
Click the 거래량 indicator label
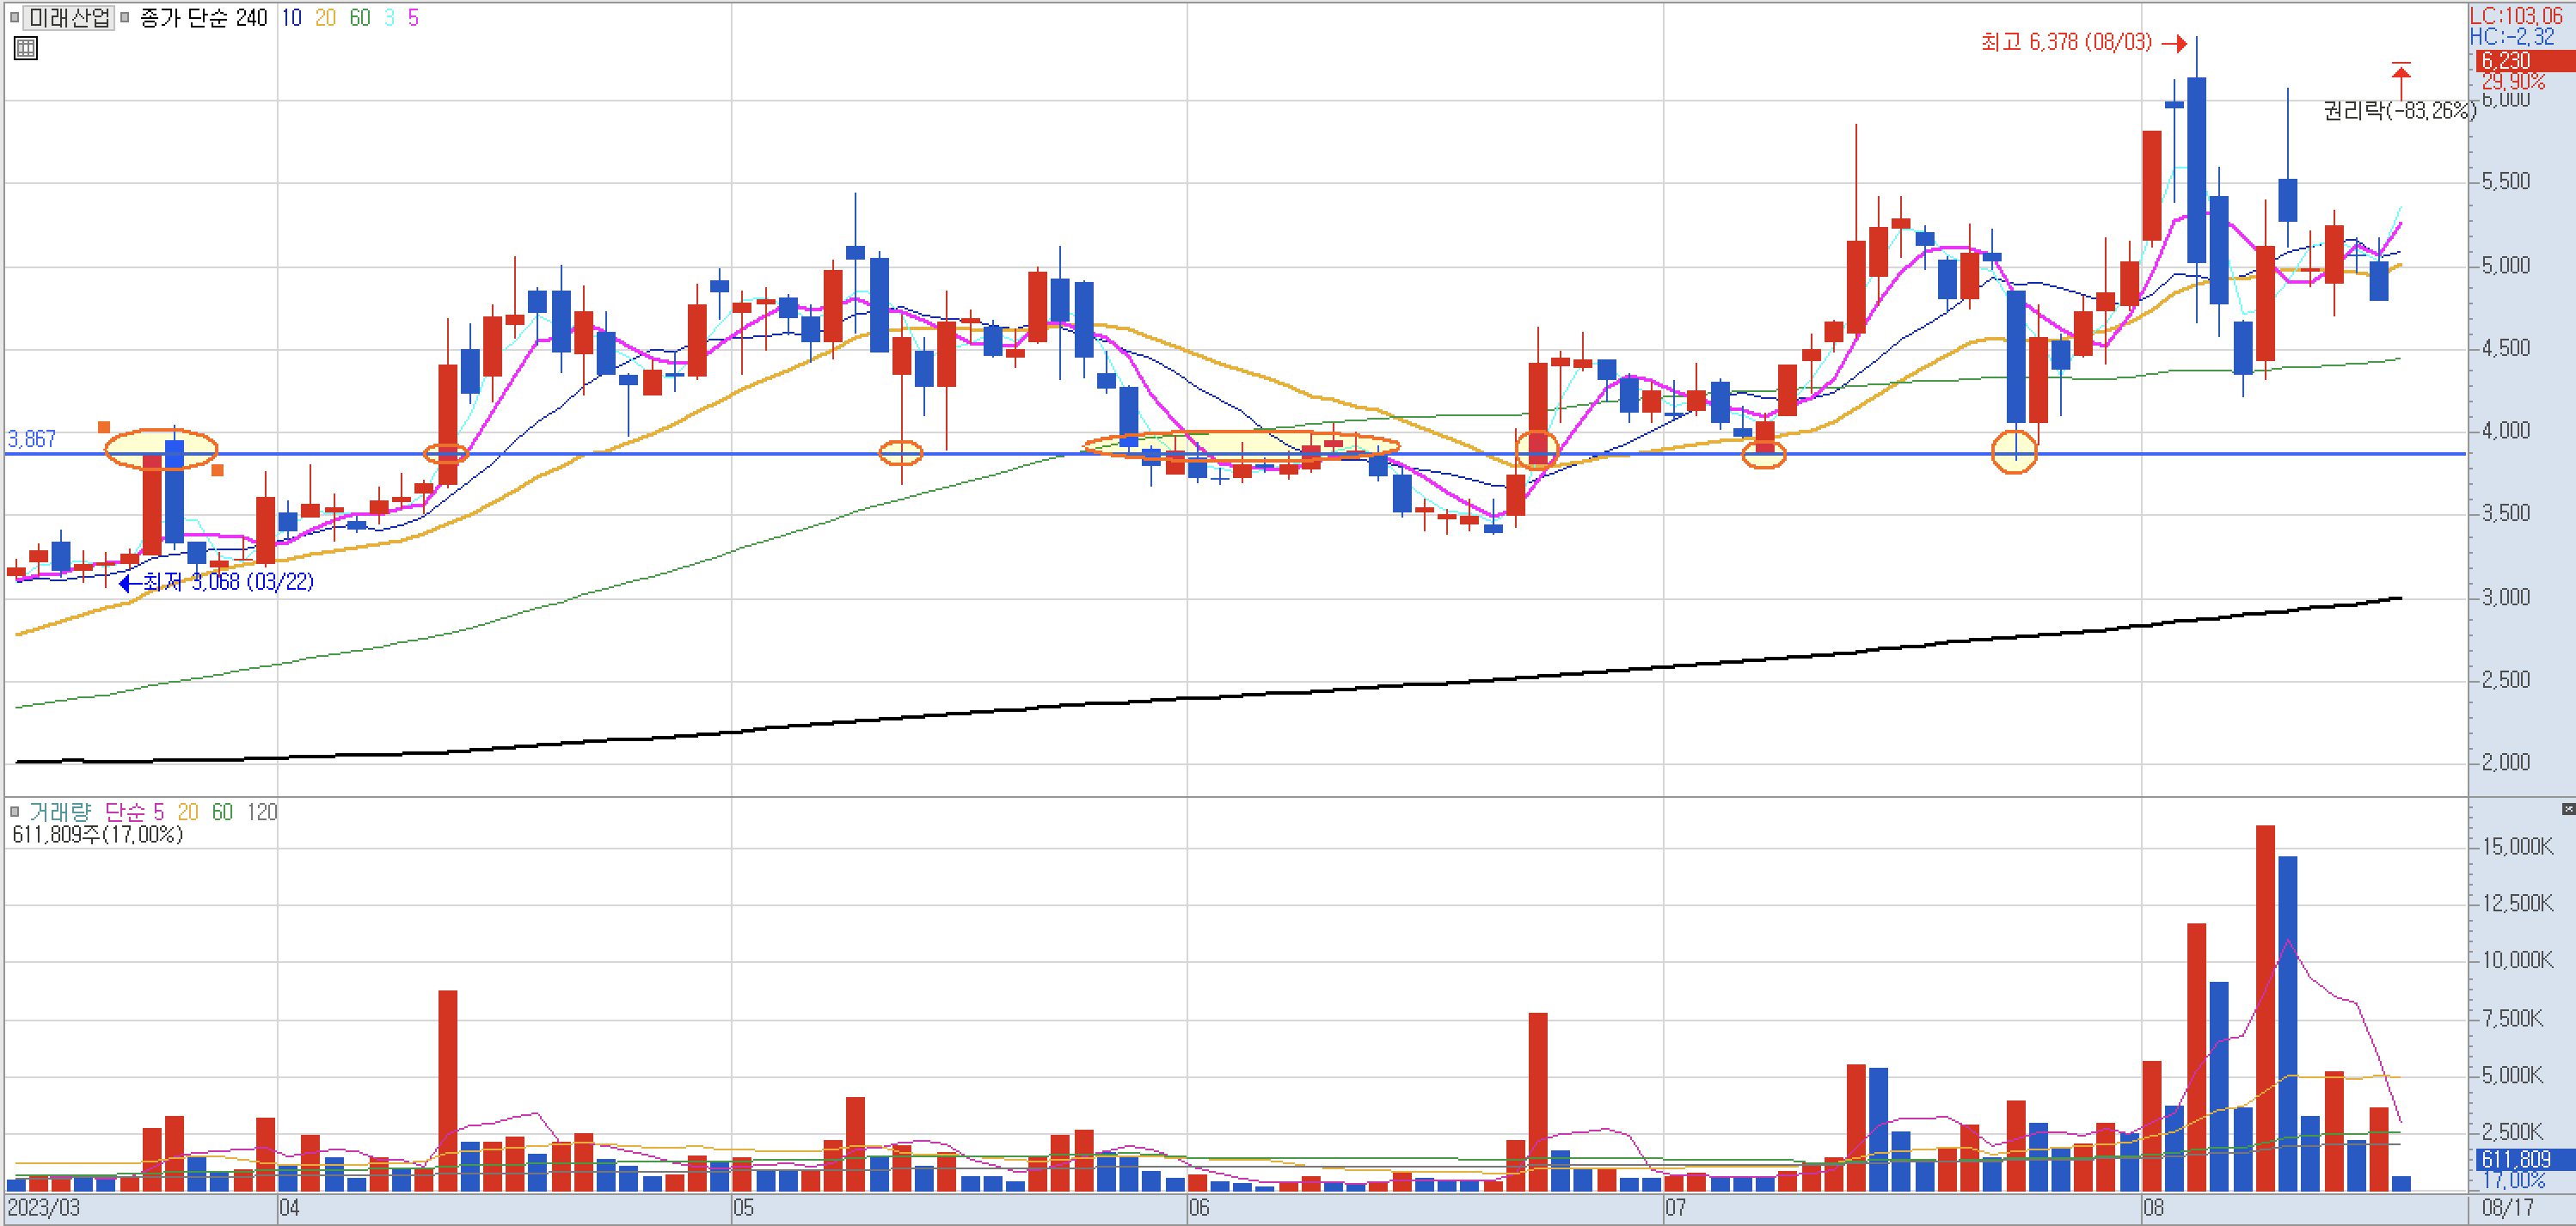click(59, 812)
